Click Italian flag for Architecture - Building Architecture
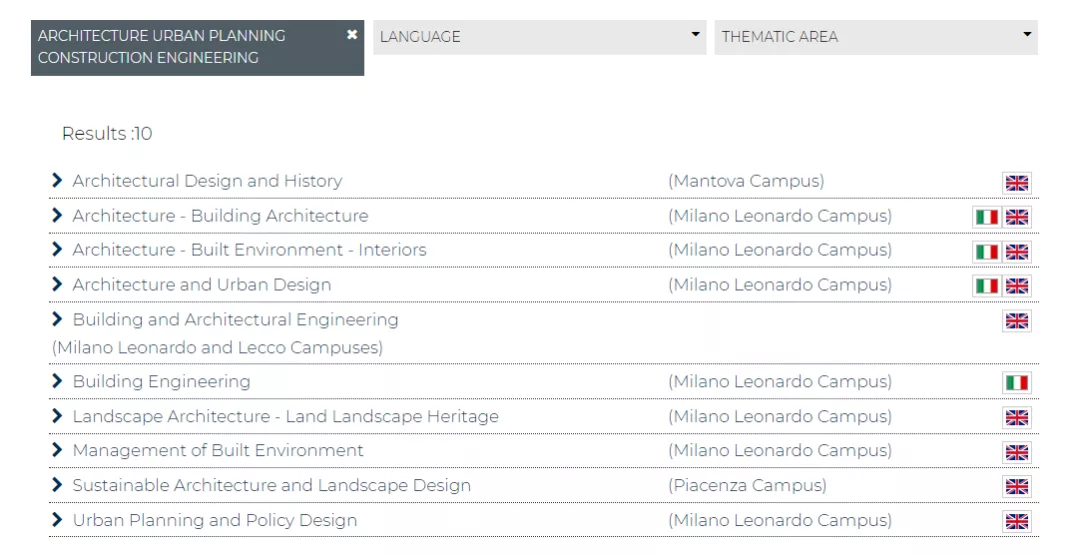The height and width of the screenshot is (555, 1080). coord(986,217)
